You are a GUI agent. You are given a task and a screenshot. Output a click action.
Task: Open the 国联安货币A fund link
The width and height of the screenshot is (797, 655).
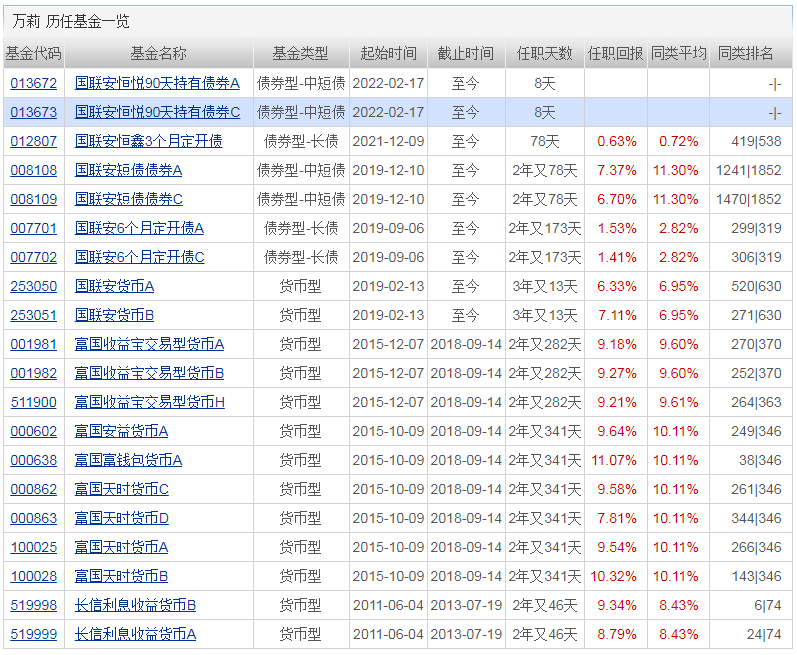(114, 286)
